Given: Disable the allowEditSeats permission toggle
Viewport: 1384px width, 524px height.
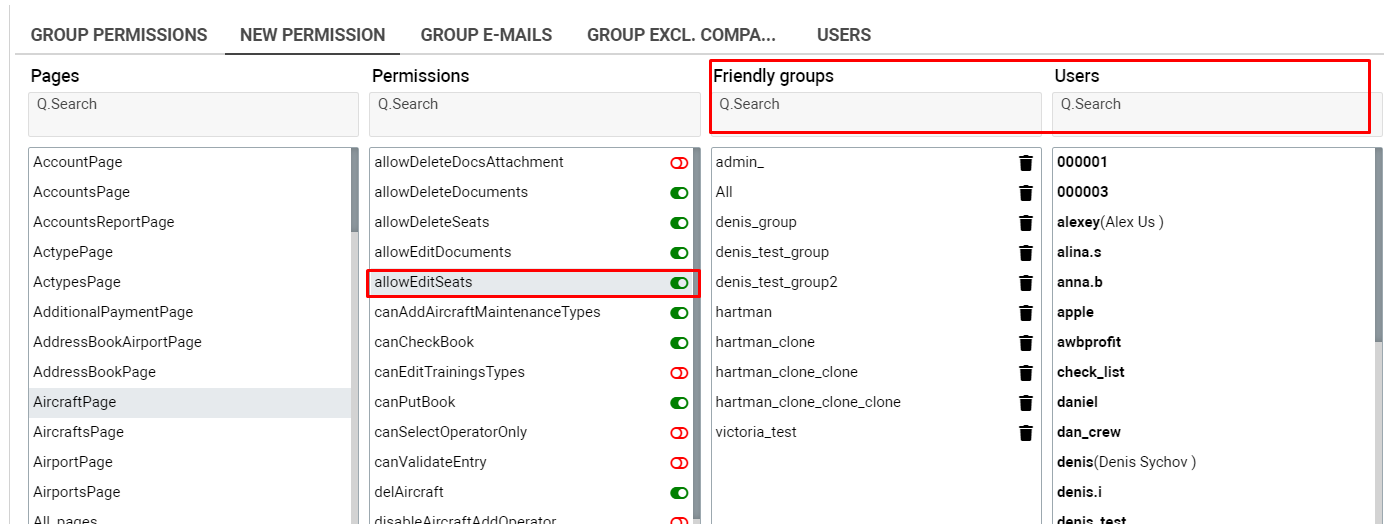Looking at the screenshot, I should click(679, 283).
